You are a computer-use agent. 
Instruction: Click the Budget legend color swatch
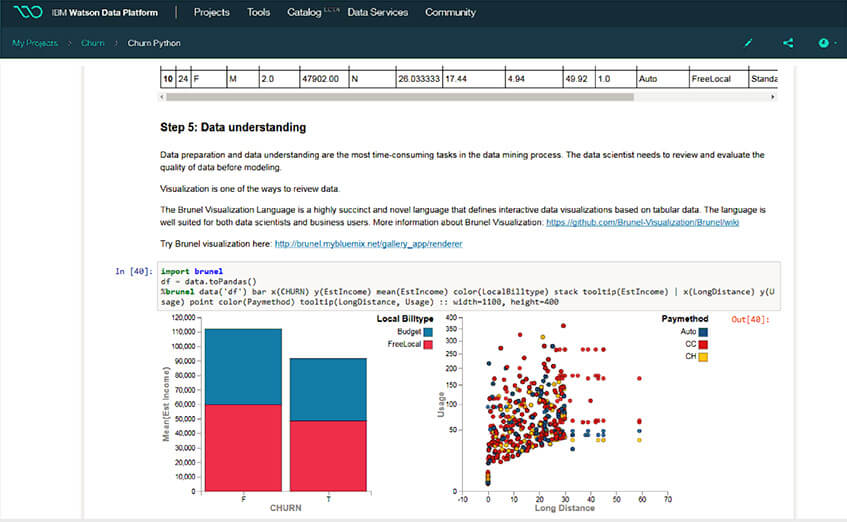point(428,331)
